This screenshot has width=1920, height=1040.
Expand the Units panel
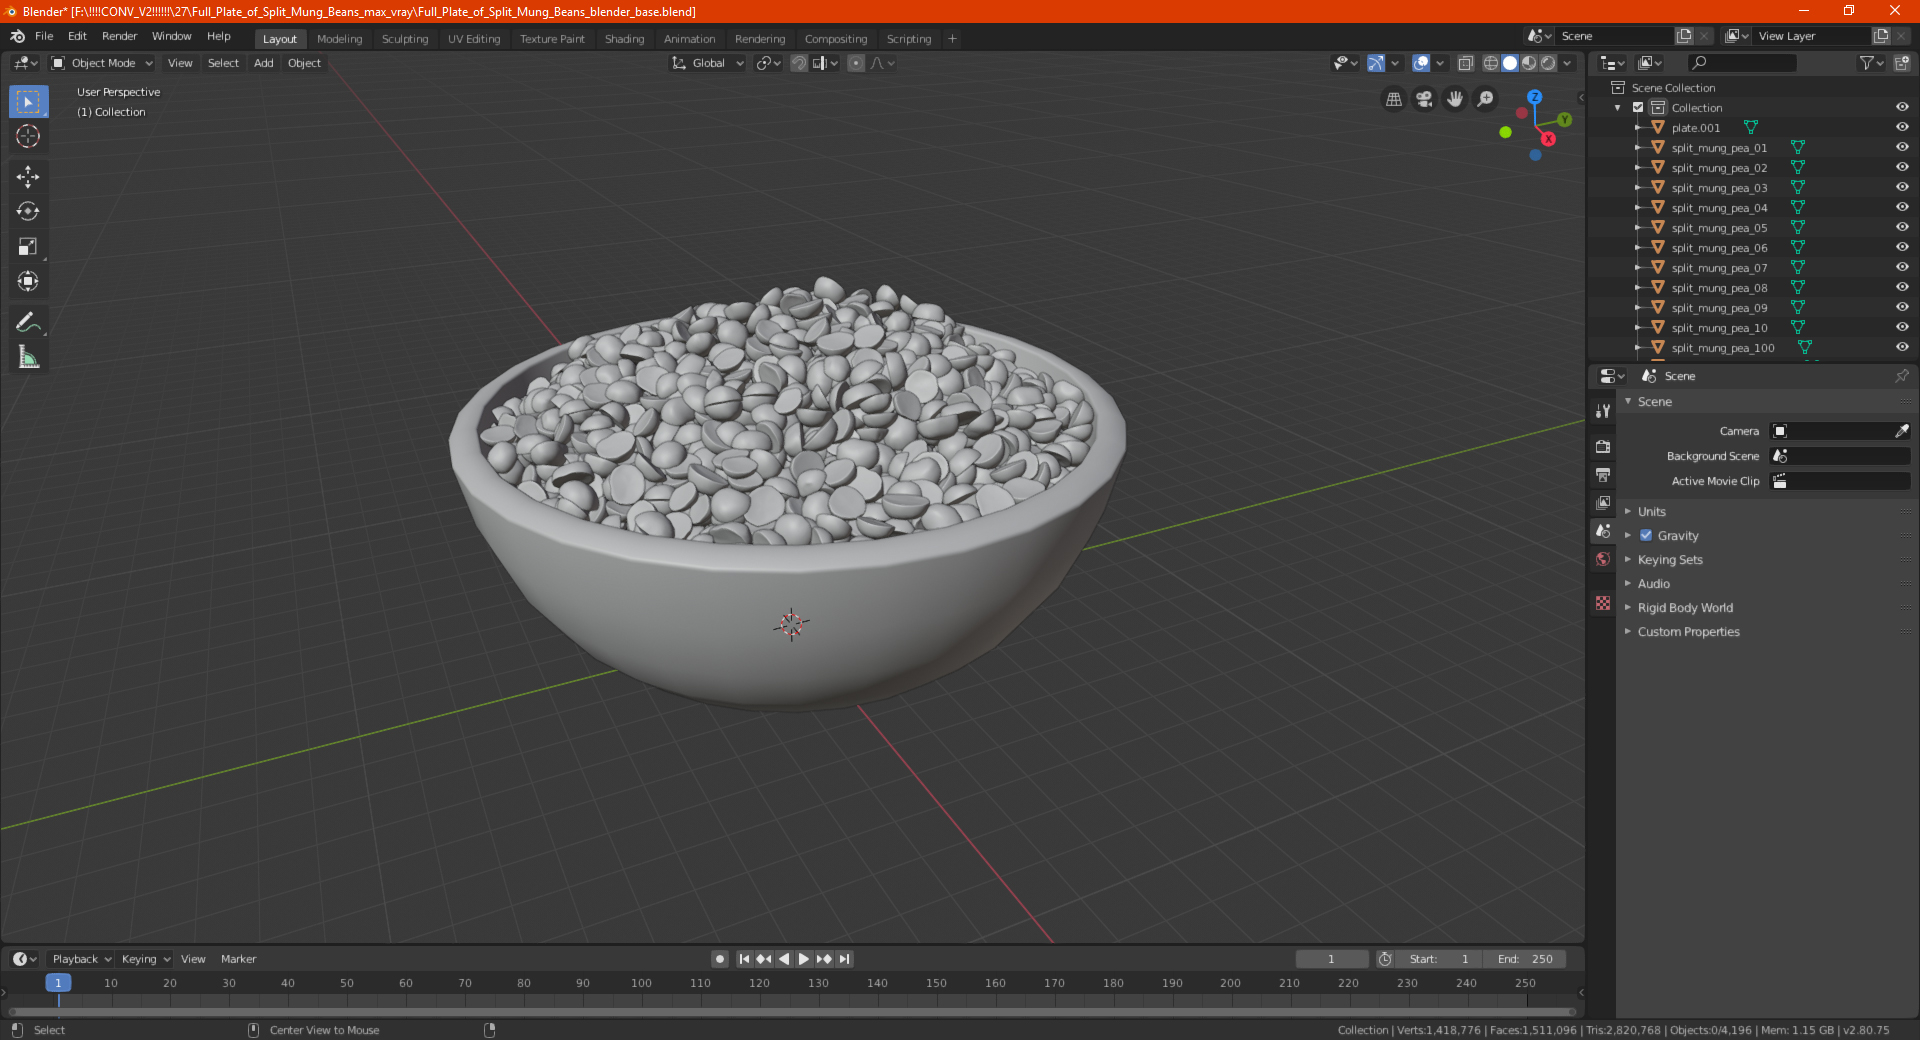[x=1651, y=511]
